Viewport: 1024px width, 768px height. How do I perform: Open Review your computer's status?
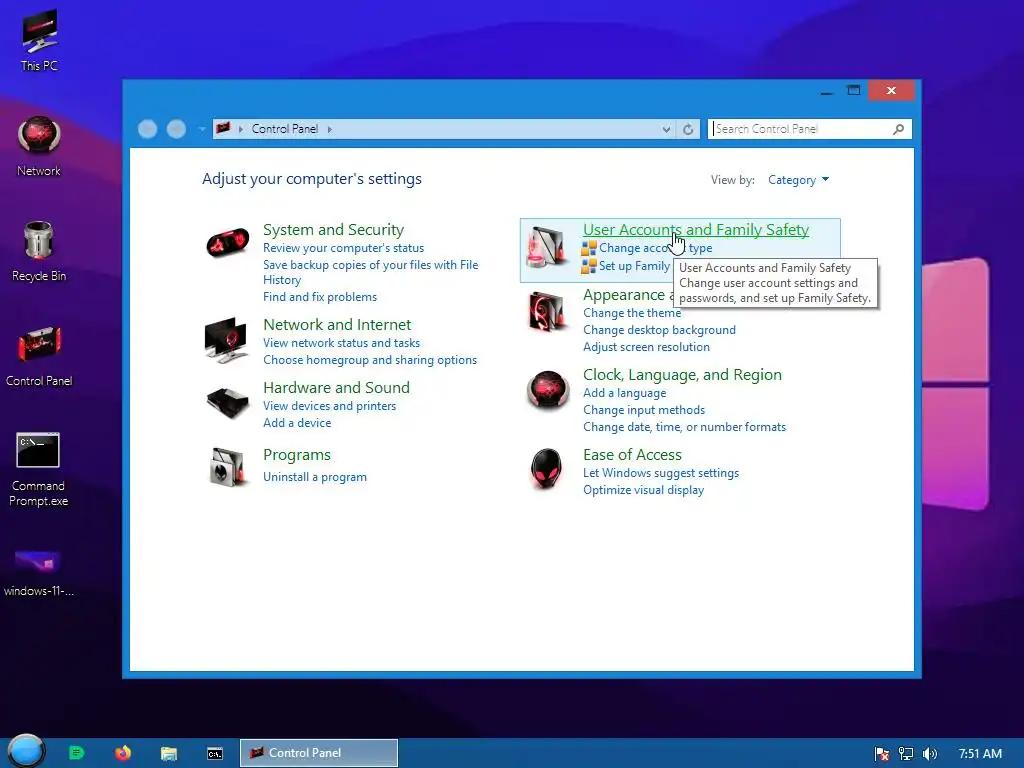click(344, 248)
